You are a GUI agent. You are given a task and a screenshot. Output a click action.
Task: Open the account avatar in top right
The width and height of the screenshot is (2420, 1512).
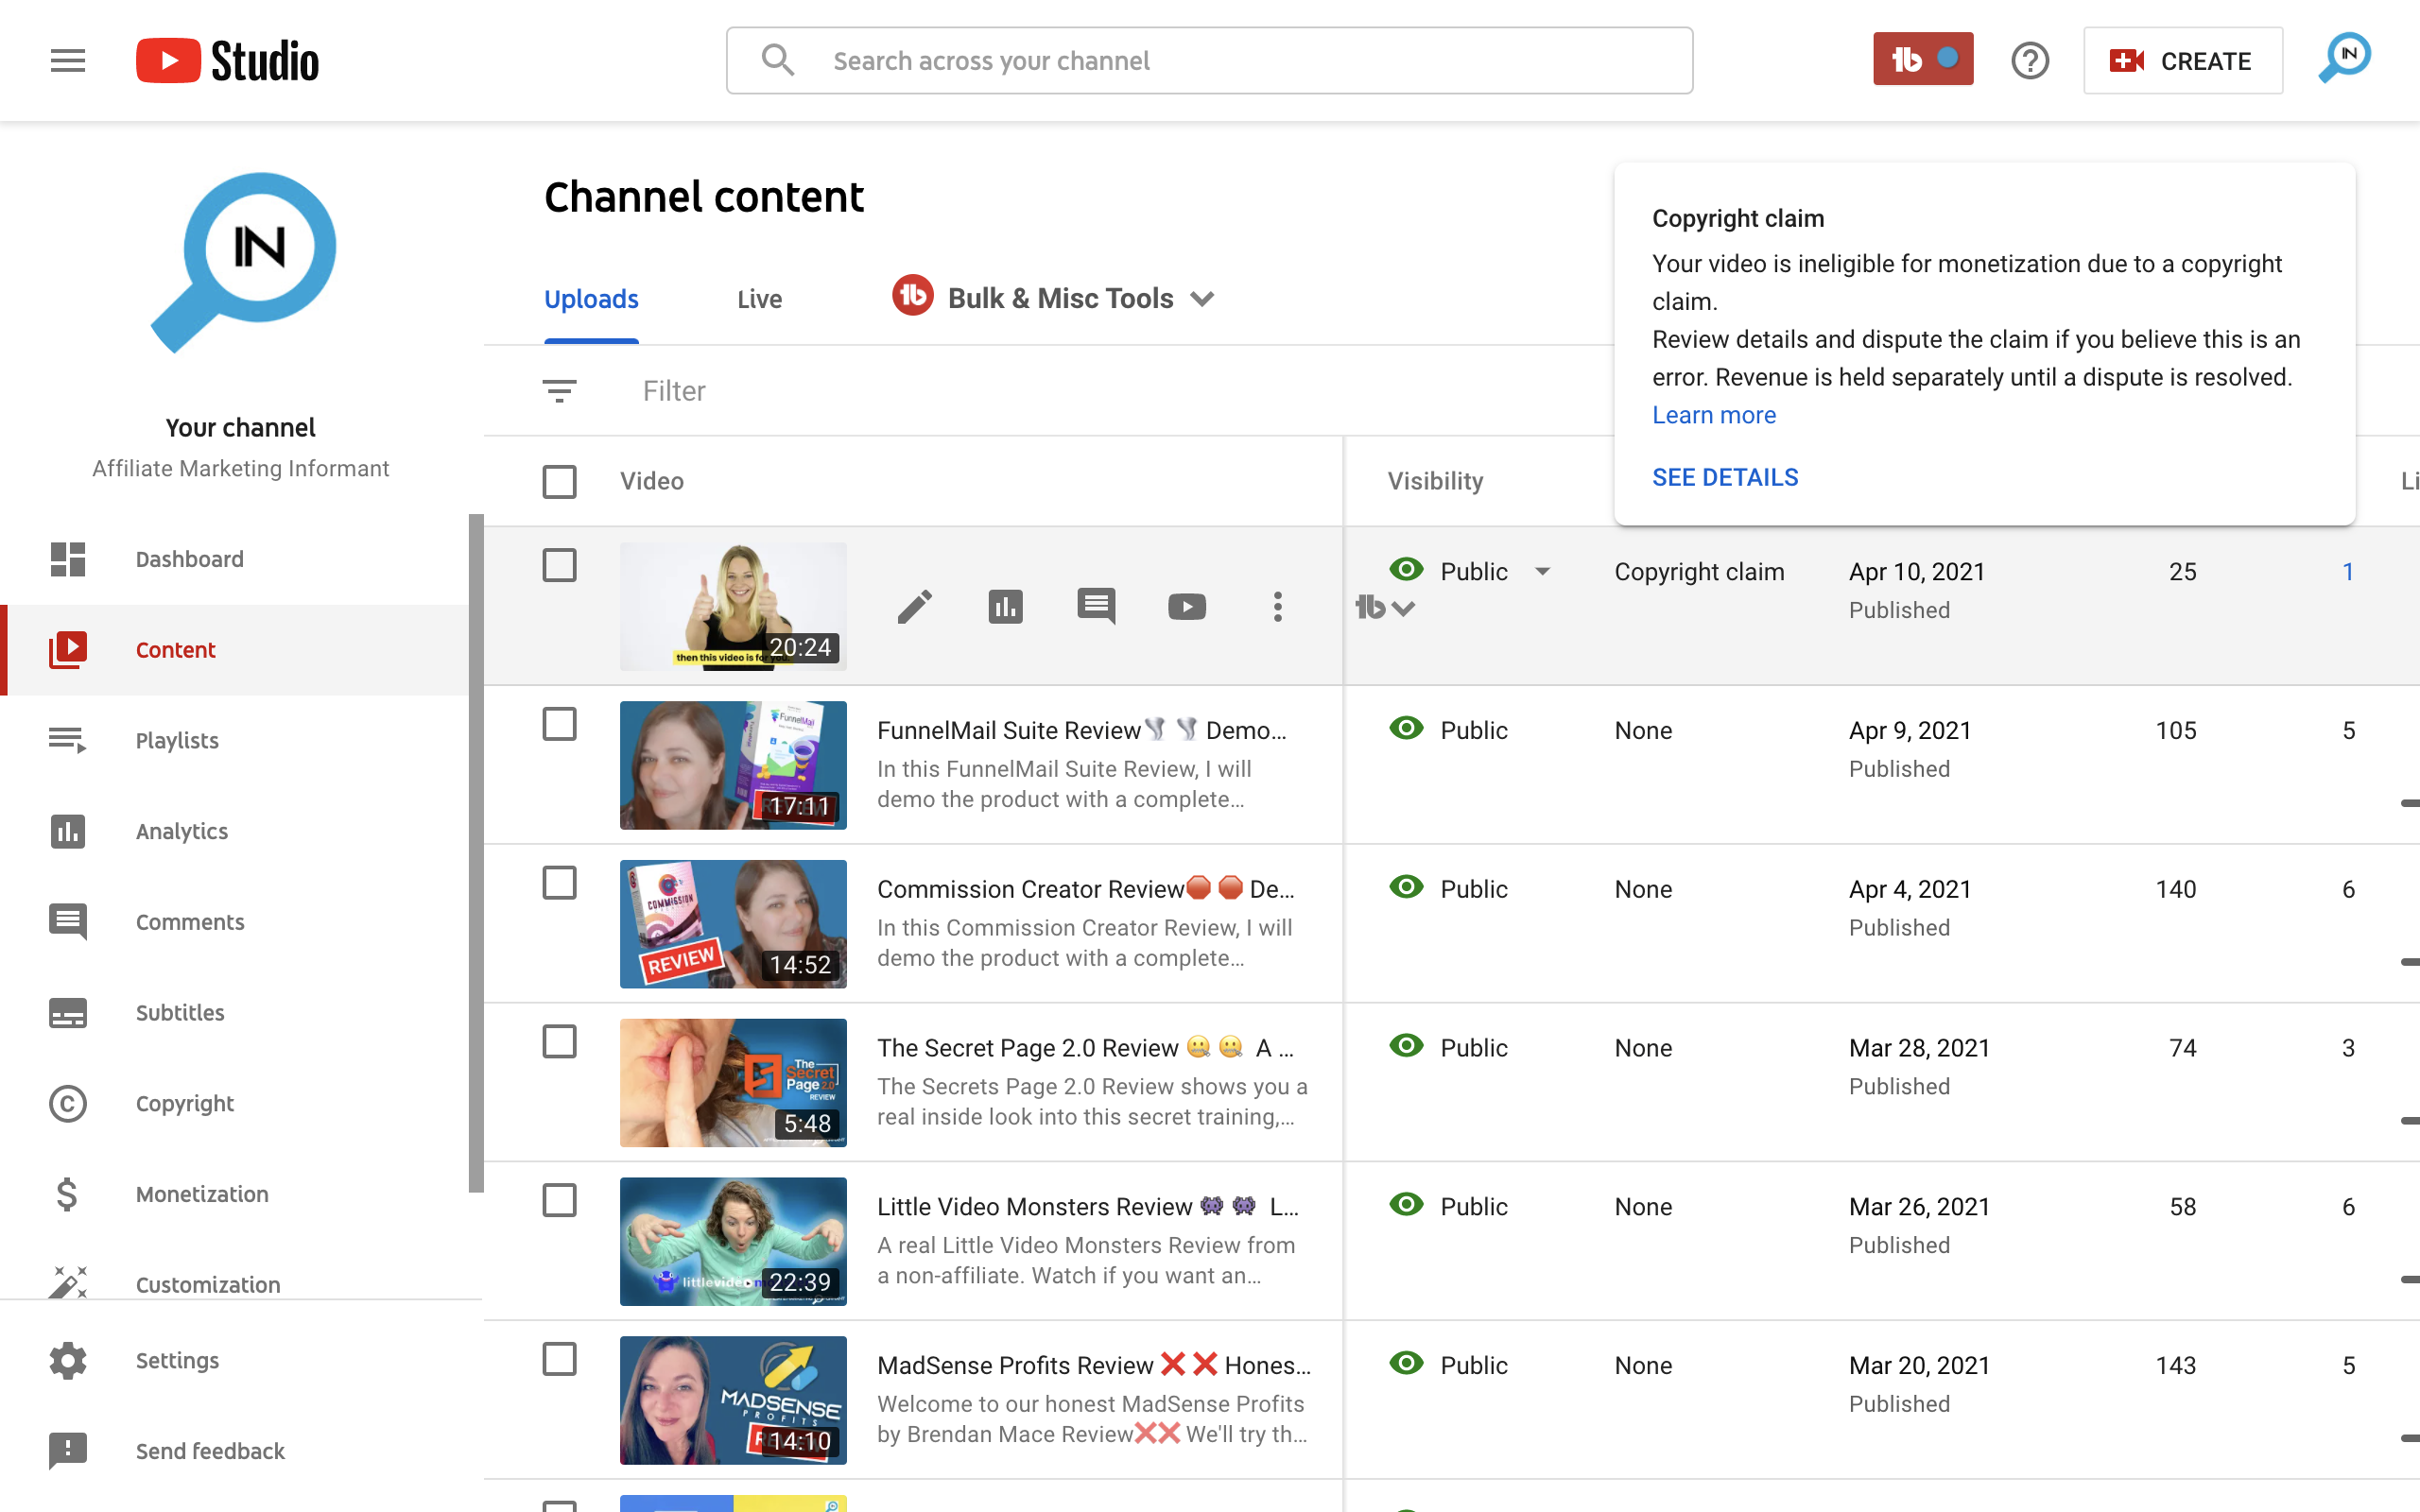click(x=2344, y=58)
